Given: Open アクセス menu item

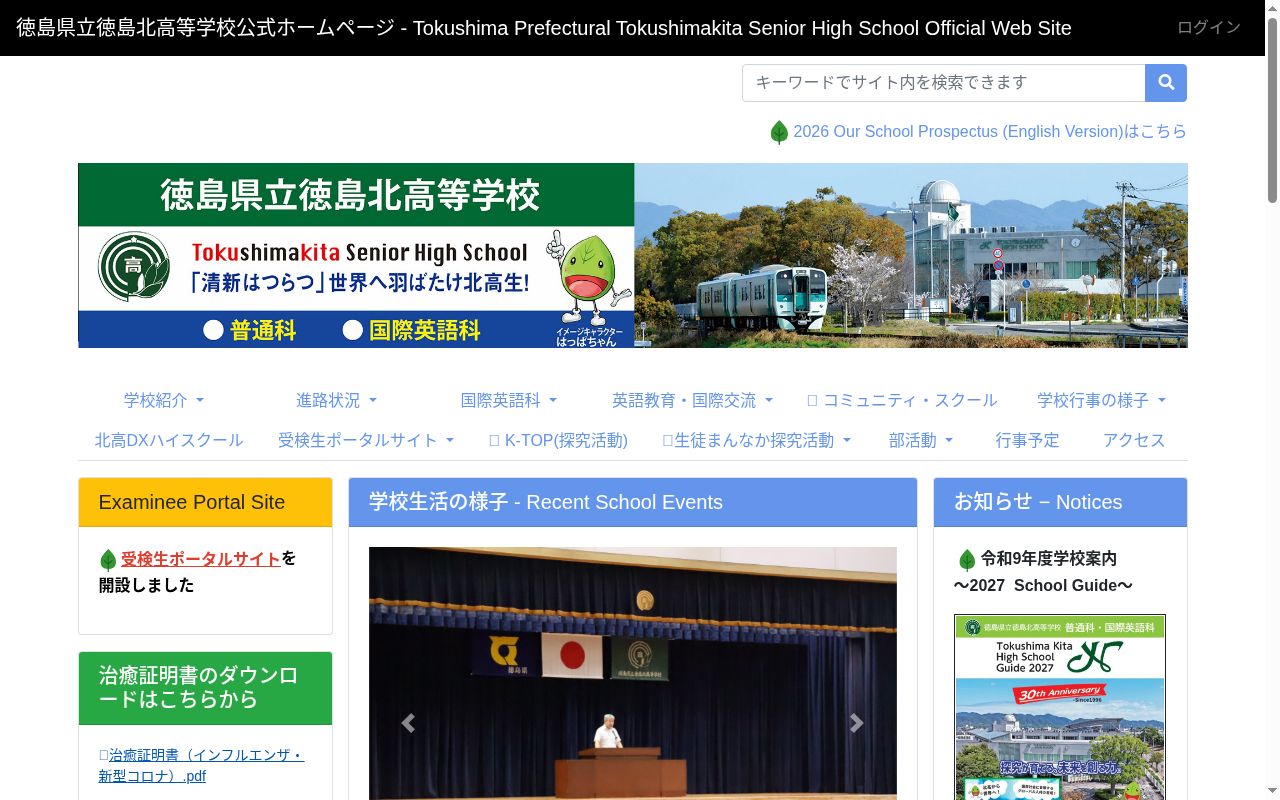Looking at the screenshot, I should pyautogui.click(x=1134, y=440).
